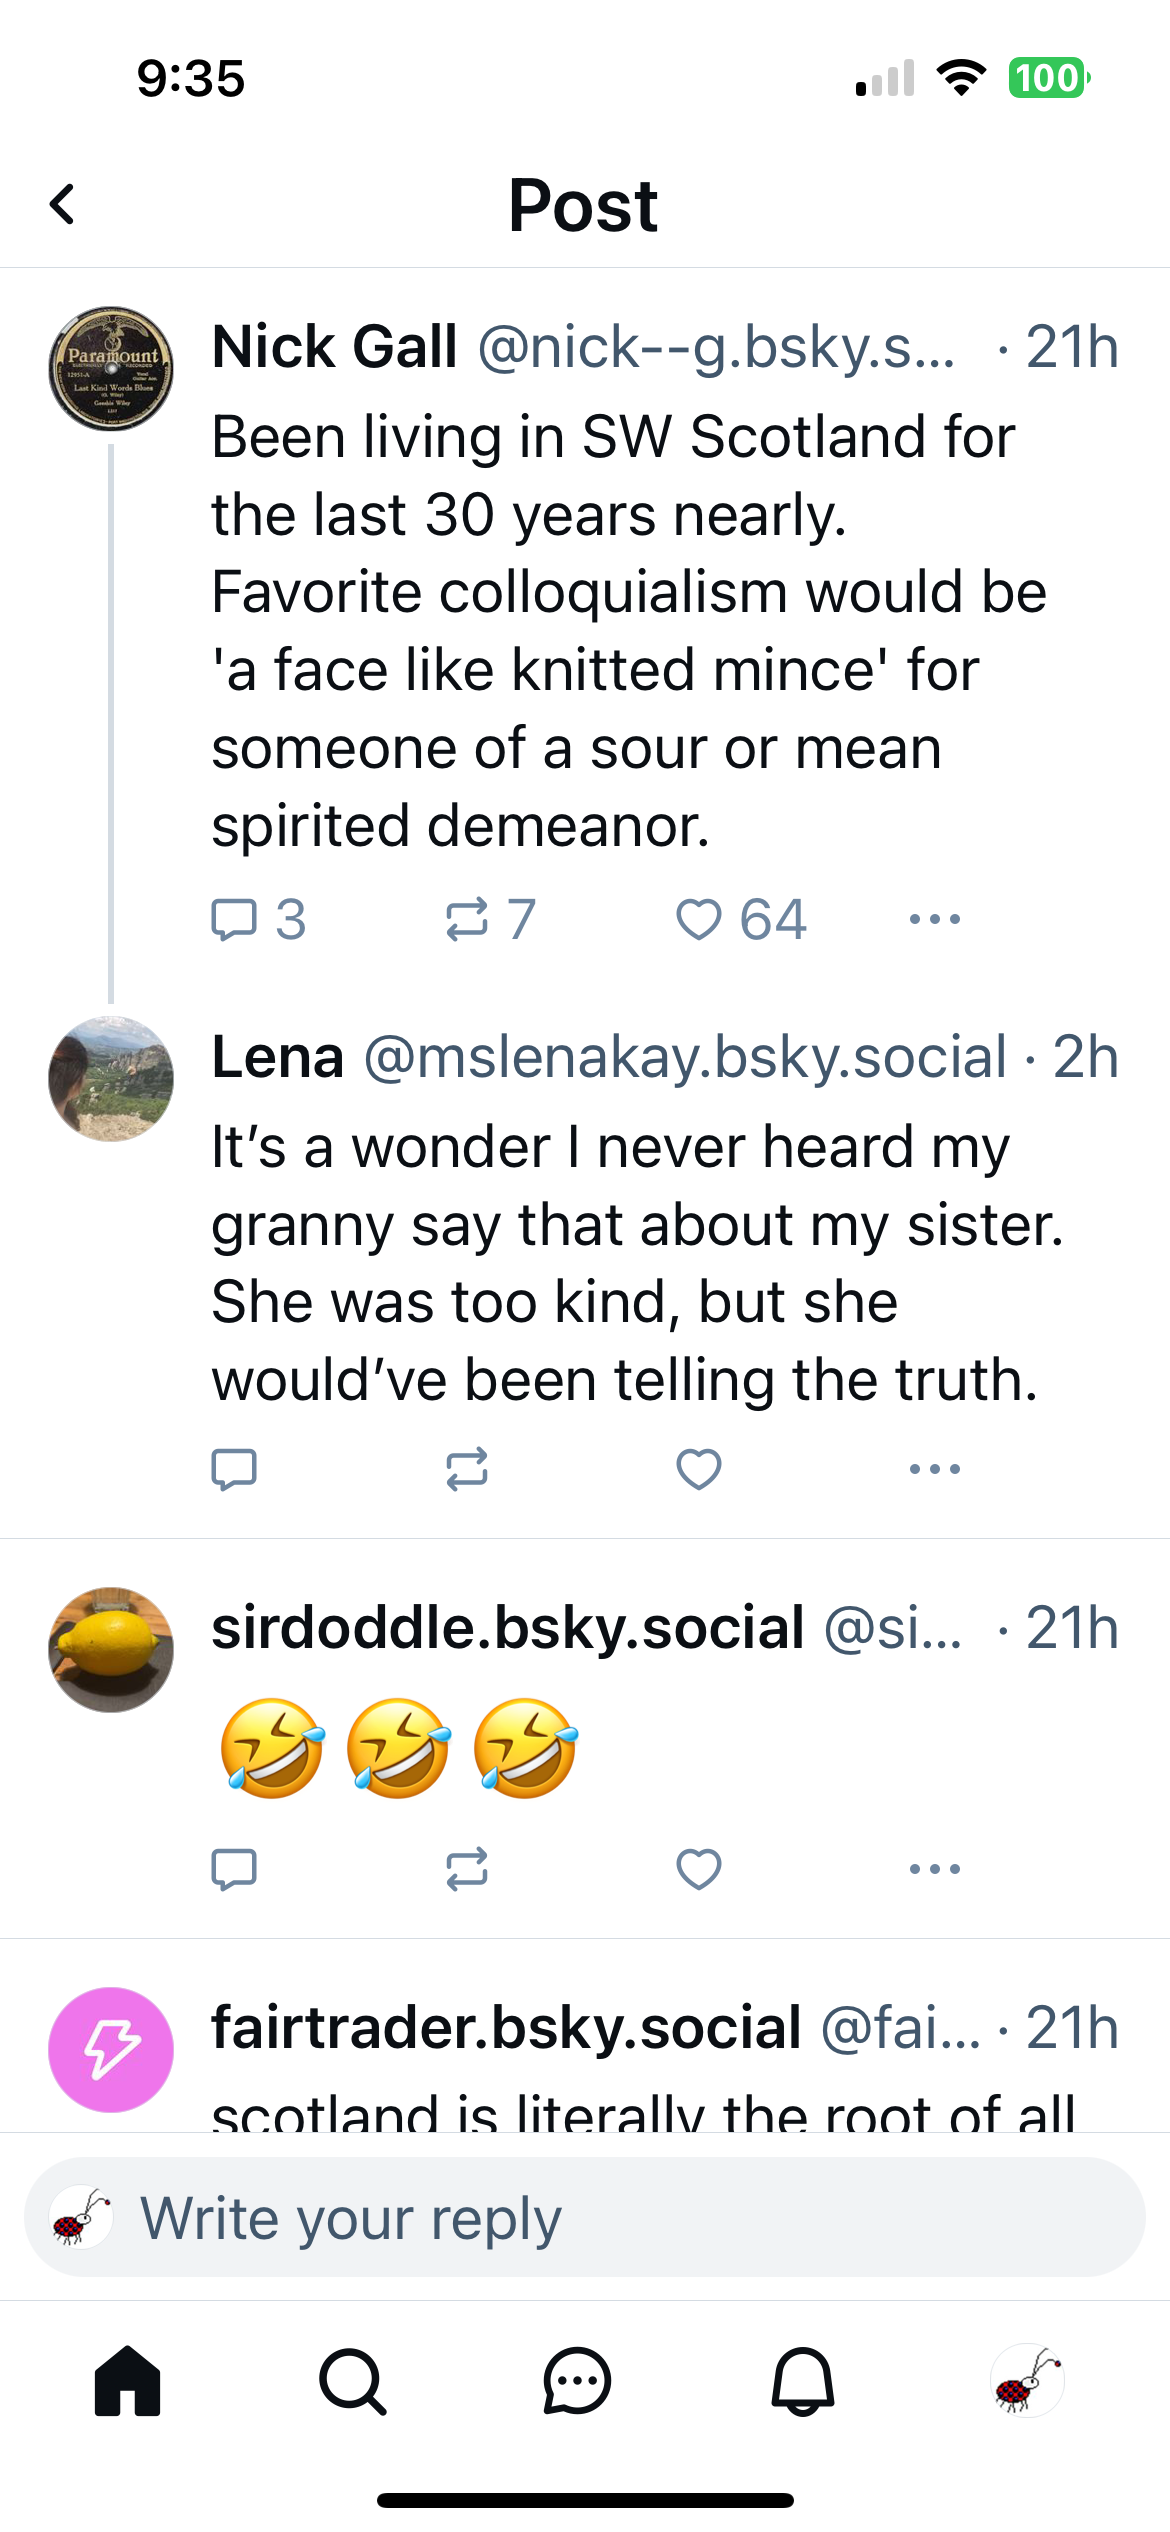Open the replies on Nick Gall's post
The height and width of the screenshot is (2532, 1170).
click(x=235, y=919)
